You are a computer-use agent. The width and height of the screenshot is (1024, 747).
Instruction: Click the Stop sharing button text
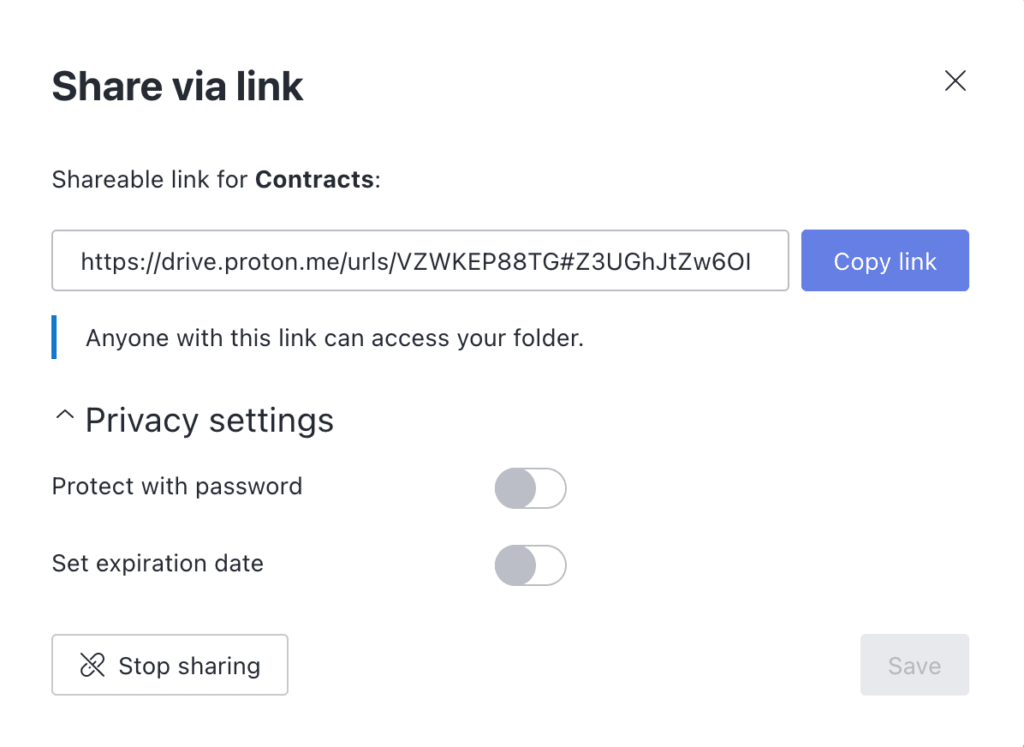point(189,666)
